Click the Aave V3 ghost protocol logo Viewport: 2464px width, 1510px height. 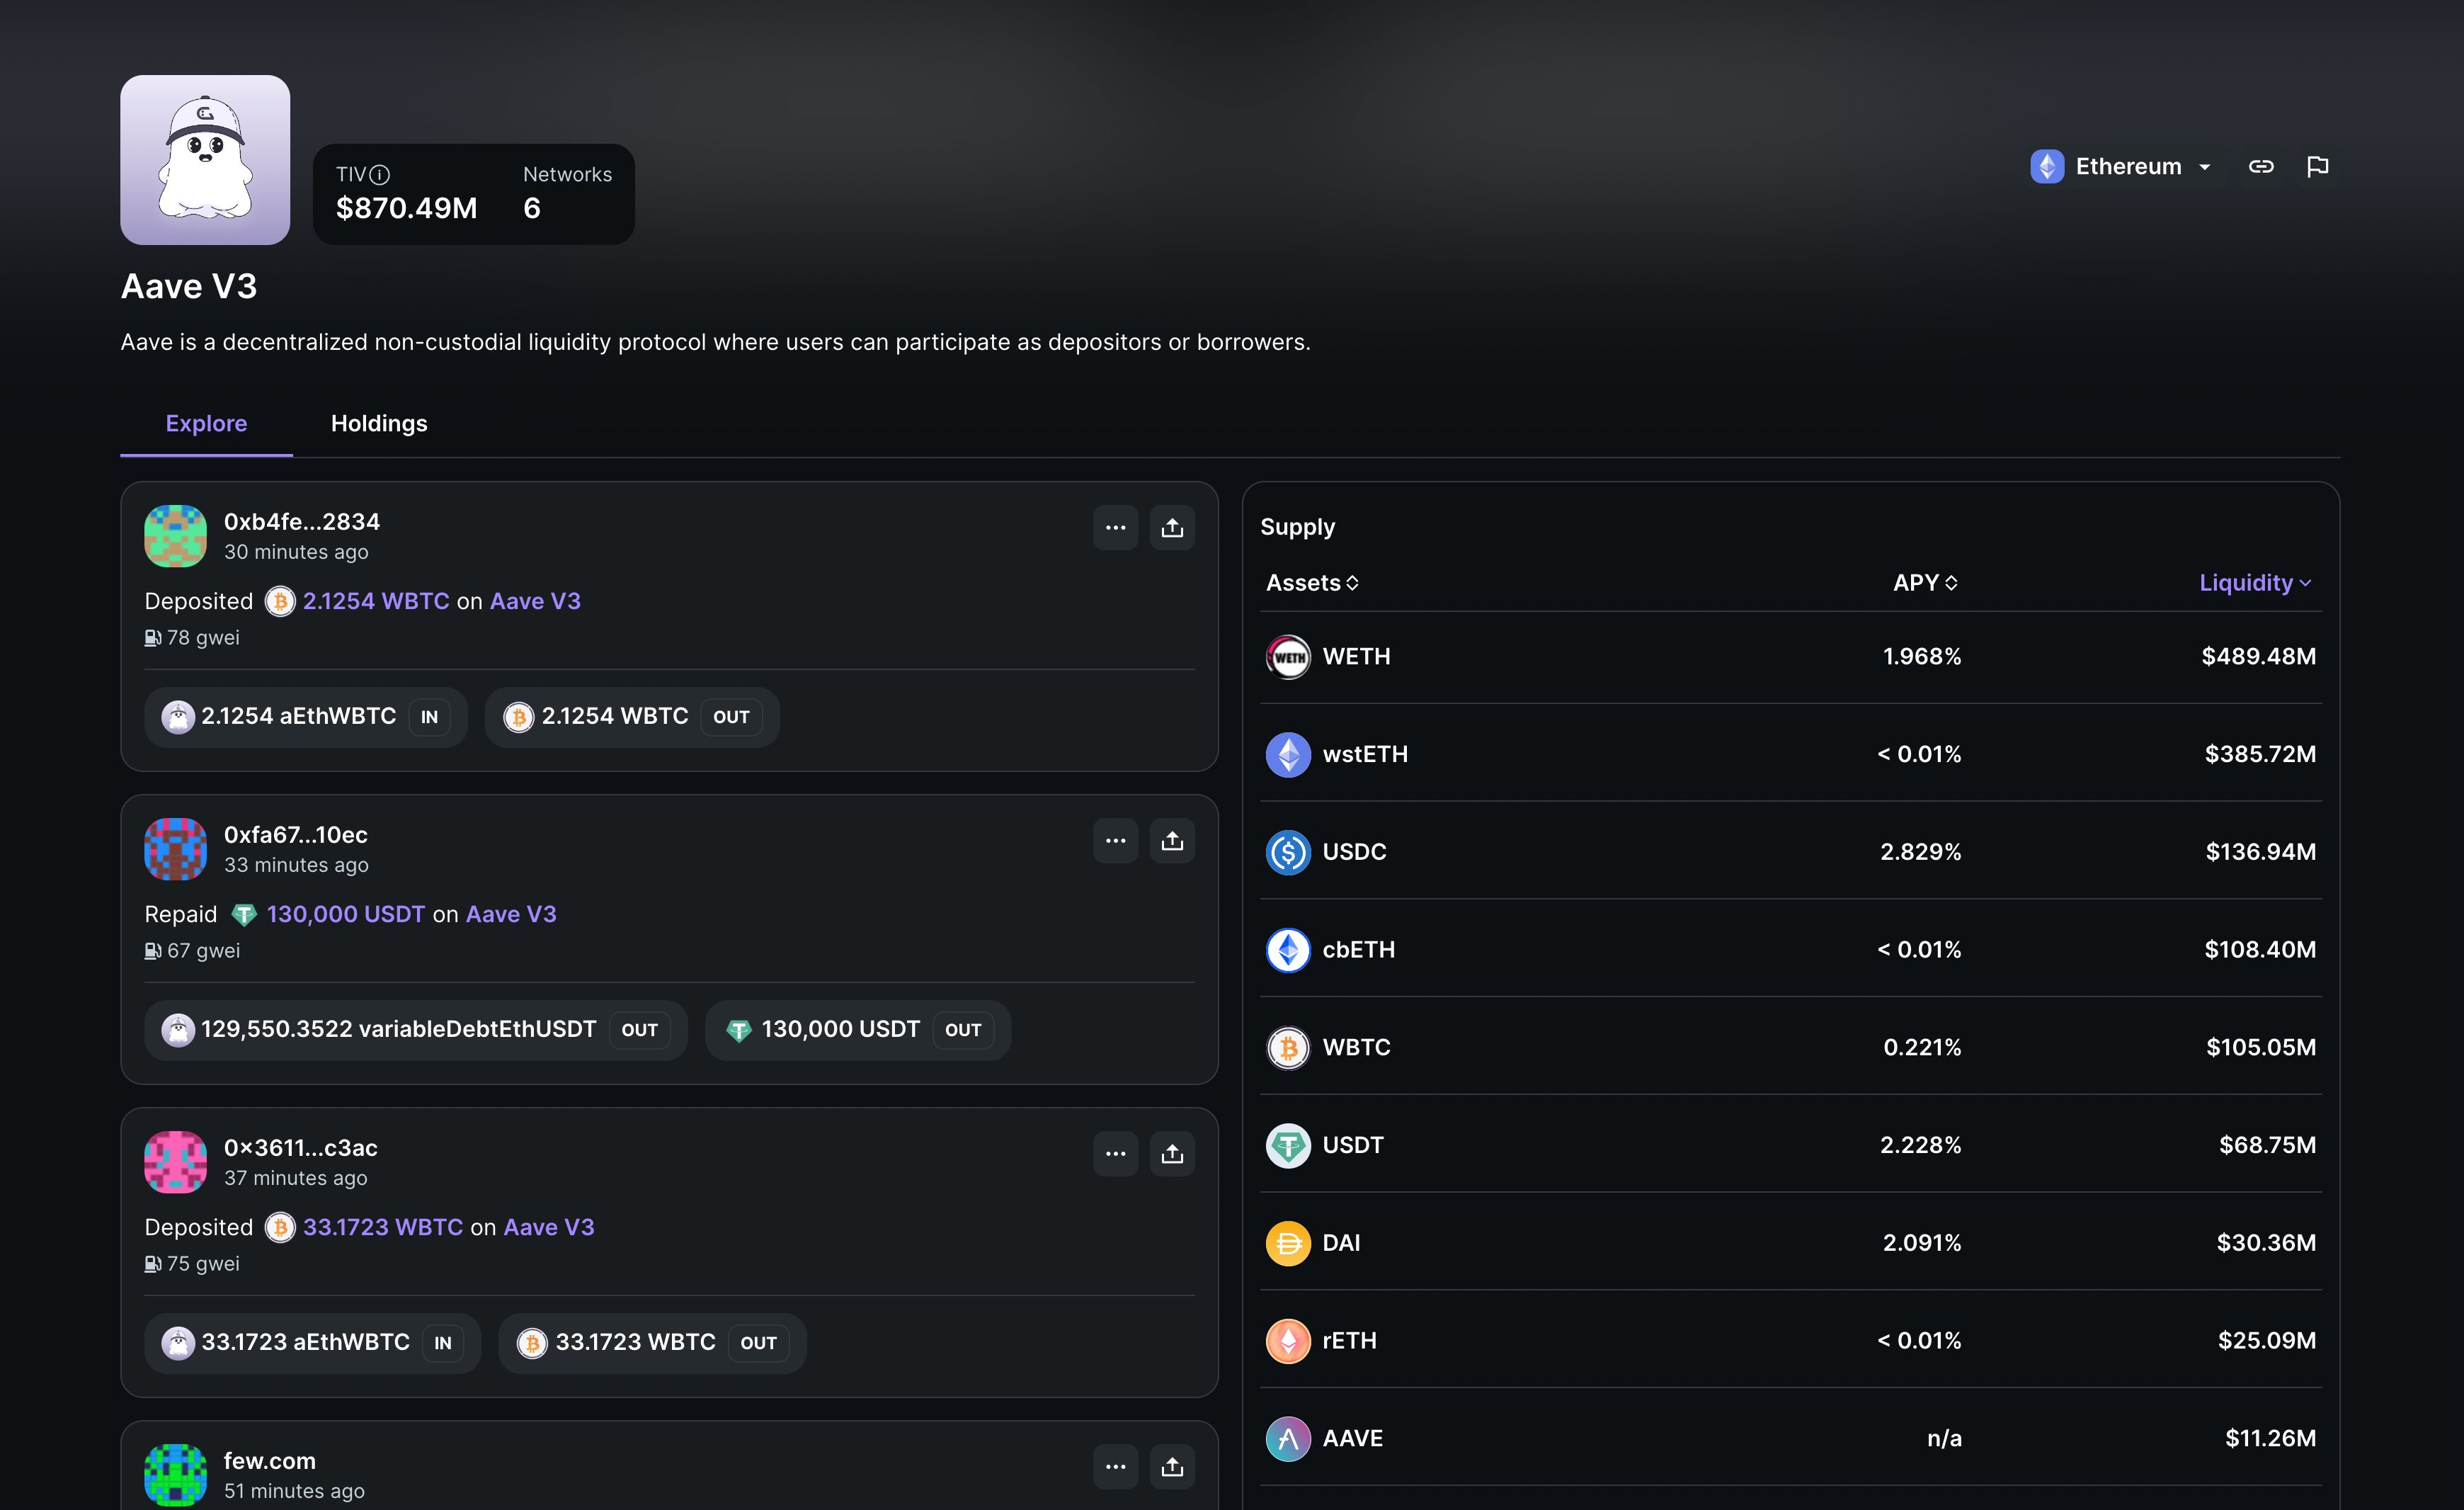click(x=205, y=159)
